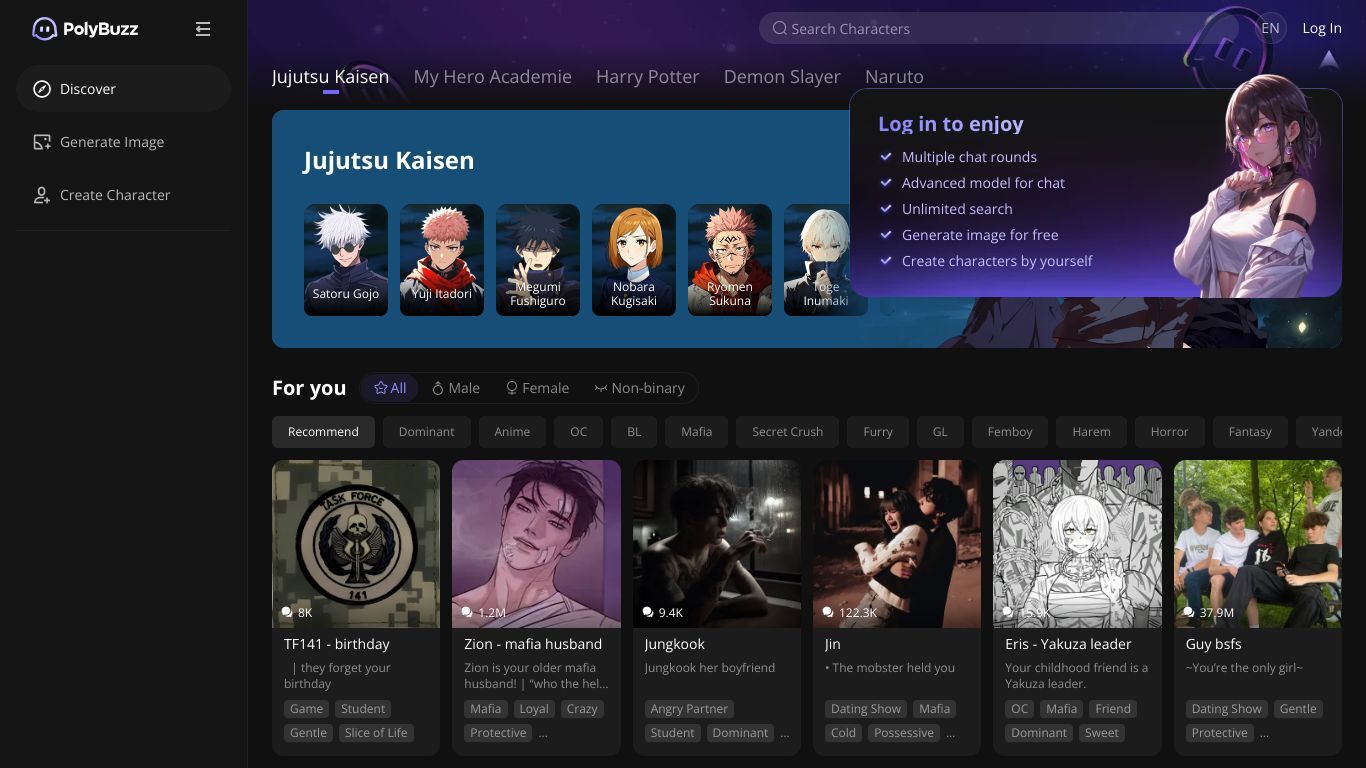Open the EN language selector
The height and width of the screenshot is (768, 1366).
click(1270, 28)
